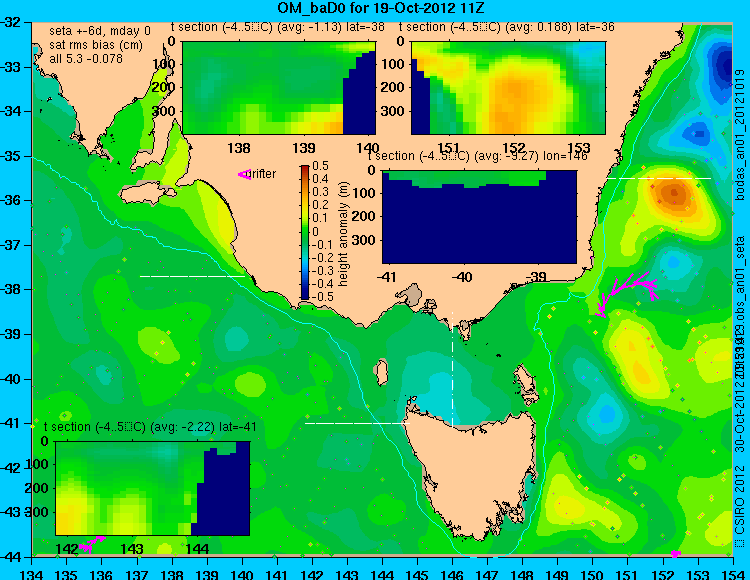Open the lat=-36 temperature section inset plot
The image size is (750, 580).
coord(508,88)
